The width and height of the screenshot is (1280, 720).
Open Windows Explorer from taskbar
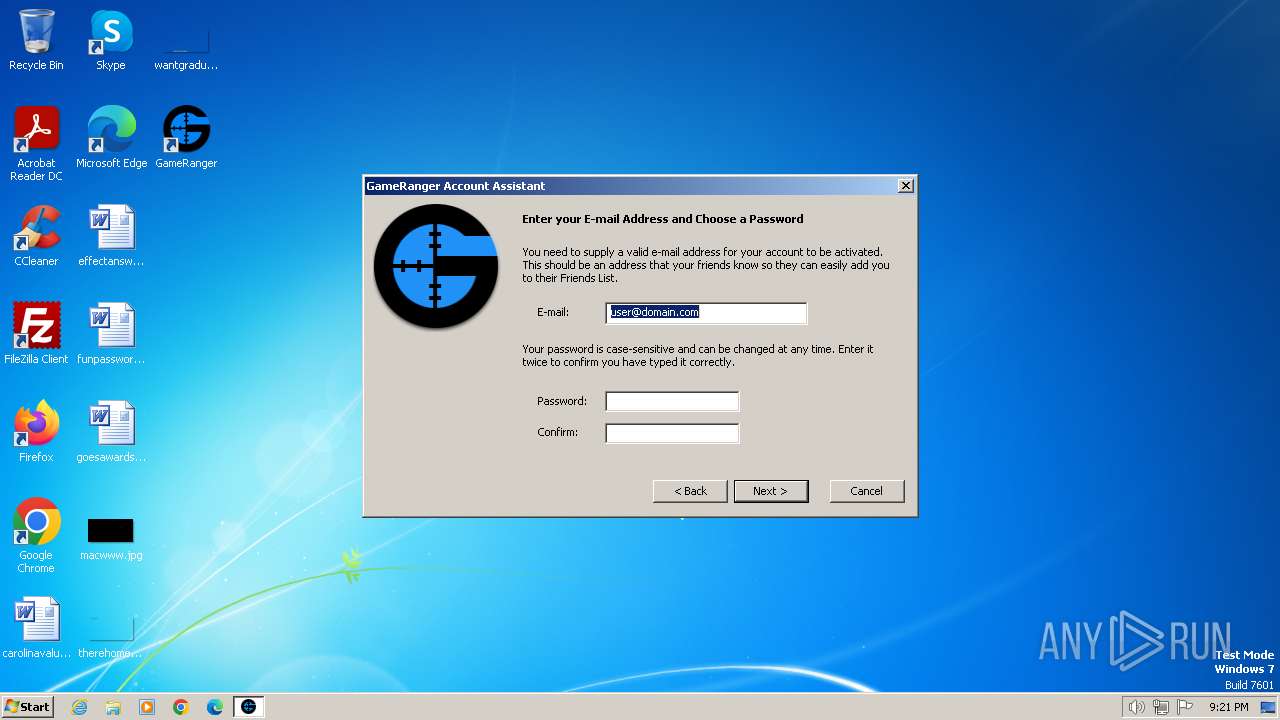(x=113, y=707)
